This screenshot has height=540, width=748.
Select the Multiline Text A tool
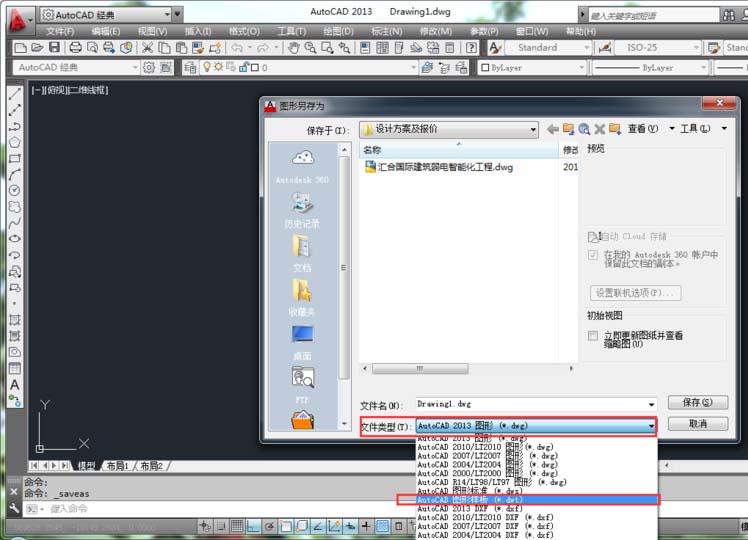[x=15, y=384]
